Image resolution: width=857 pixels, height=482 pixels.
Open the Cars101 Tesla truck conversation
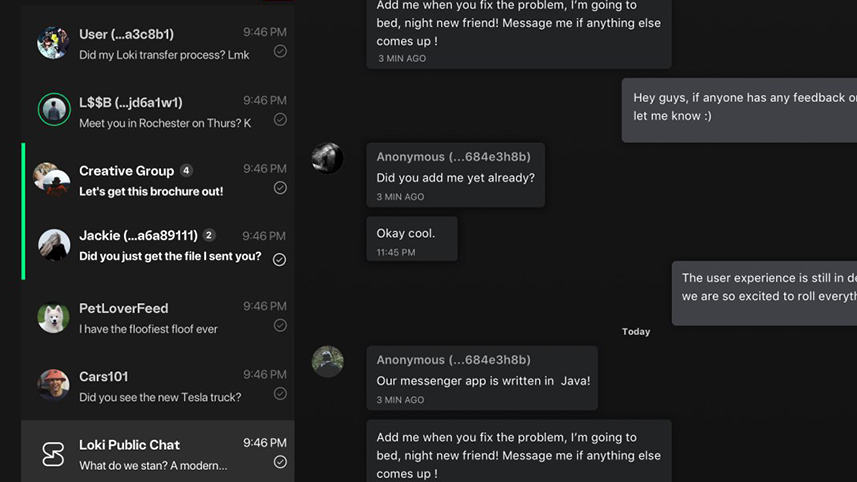pyautogui.click(x=157, y=386)
